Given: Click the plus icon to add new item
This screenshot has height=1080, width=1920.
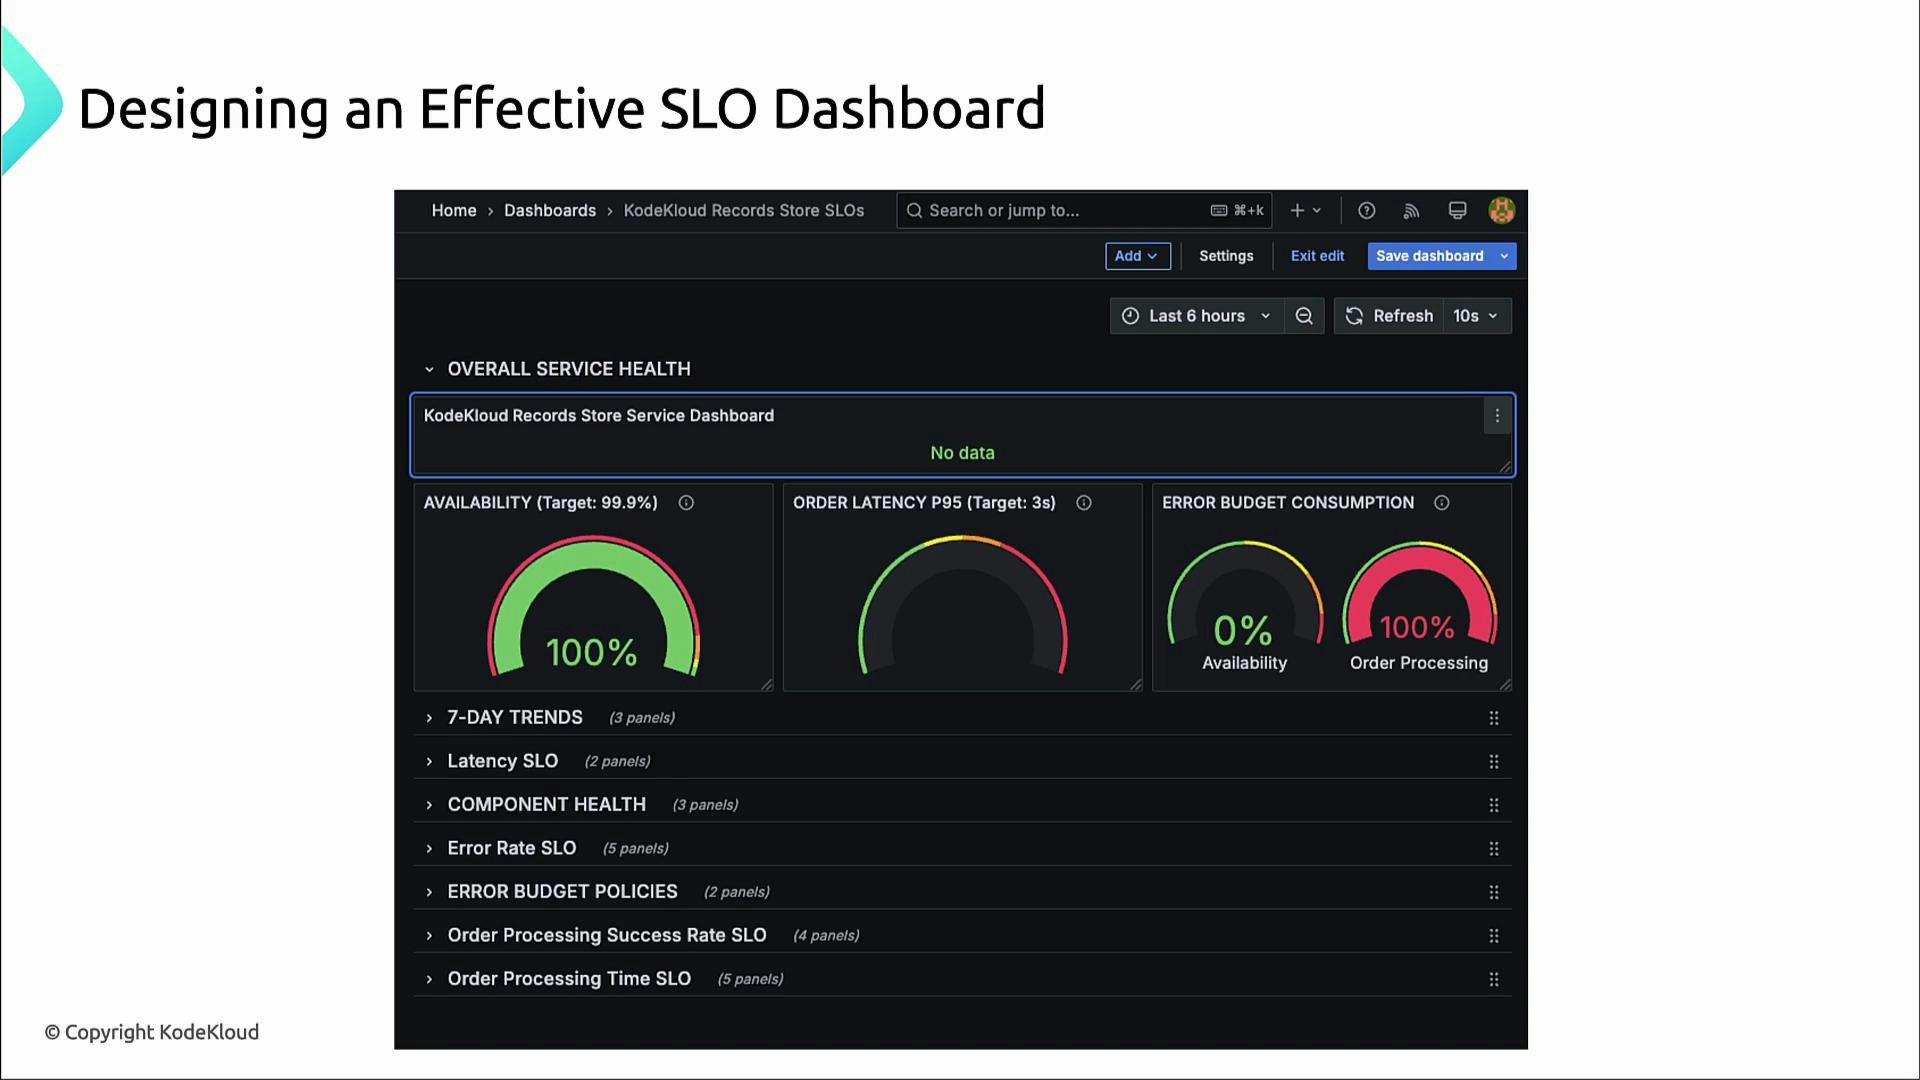Looking at the screenshot, I should 1296,210.
